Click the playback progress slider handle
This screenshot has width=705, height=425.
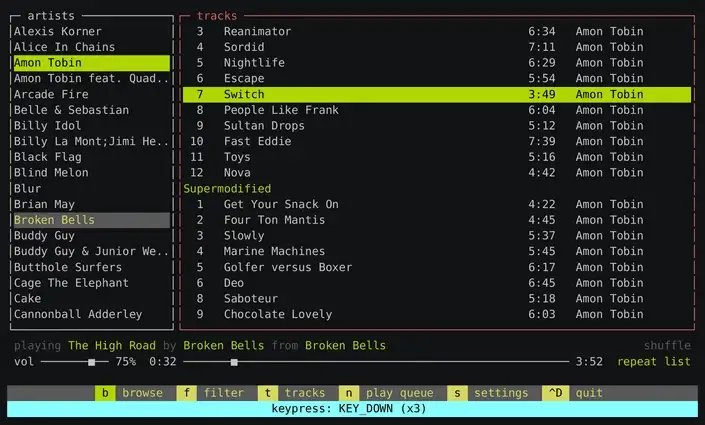pyautogui.click(x=234, y=362)
